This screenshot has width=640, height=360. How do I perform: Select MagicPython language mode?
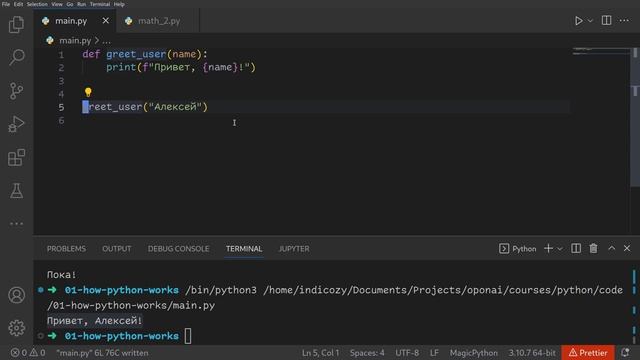(473, 353)
